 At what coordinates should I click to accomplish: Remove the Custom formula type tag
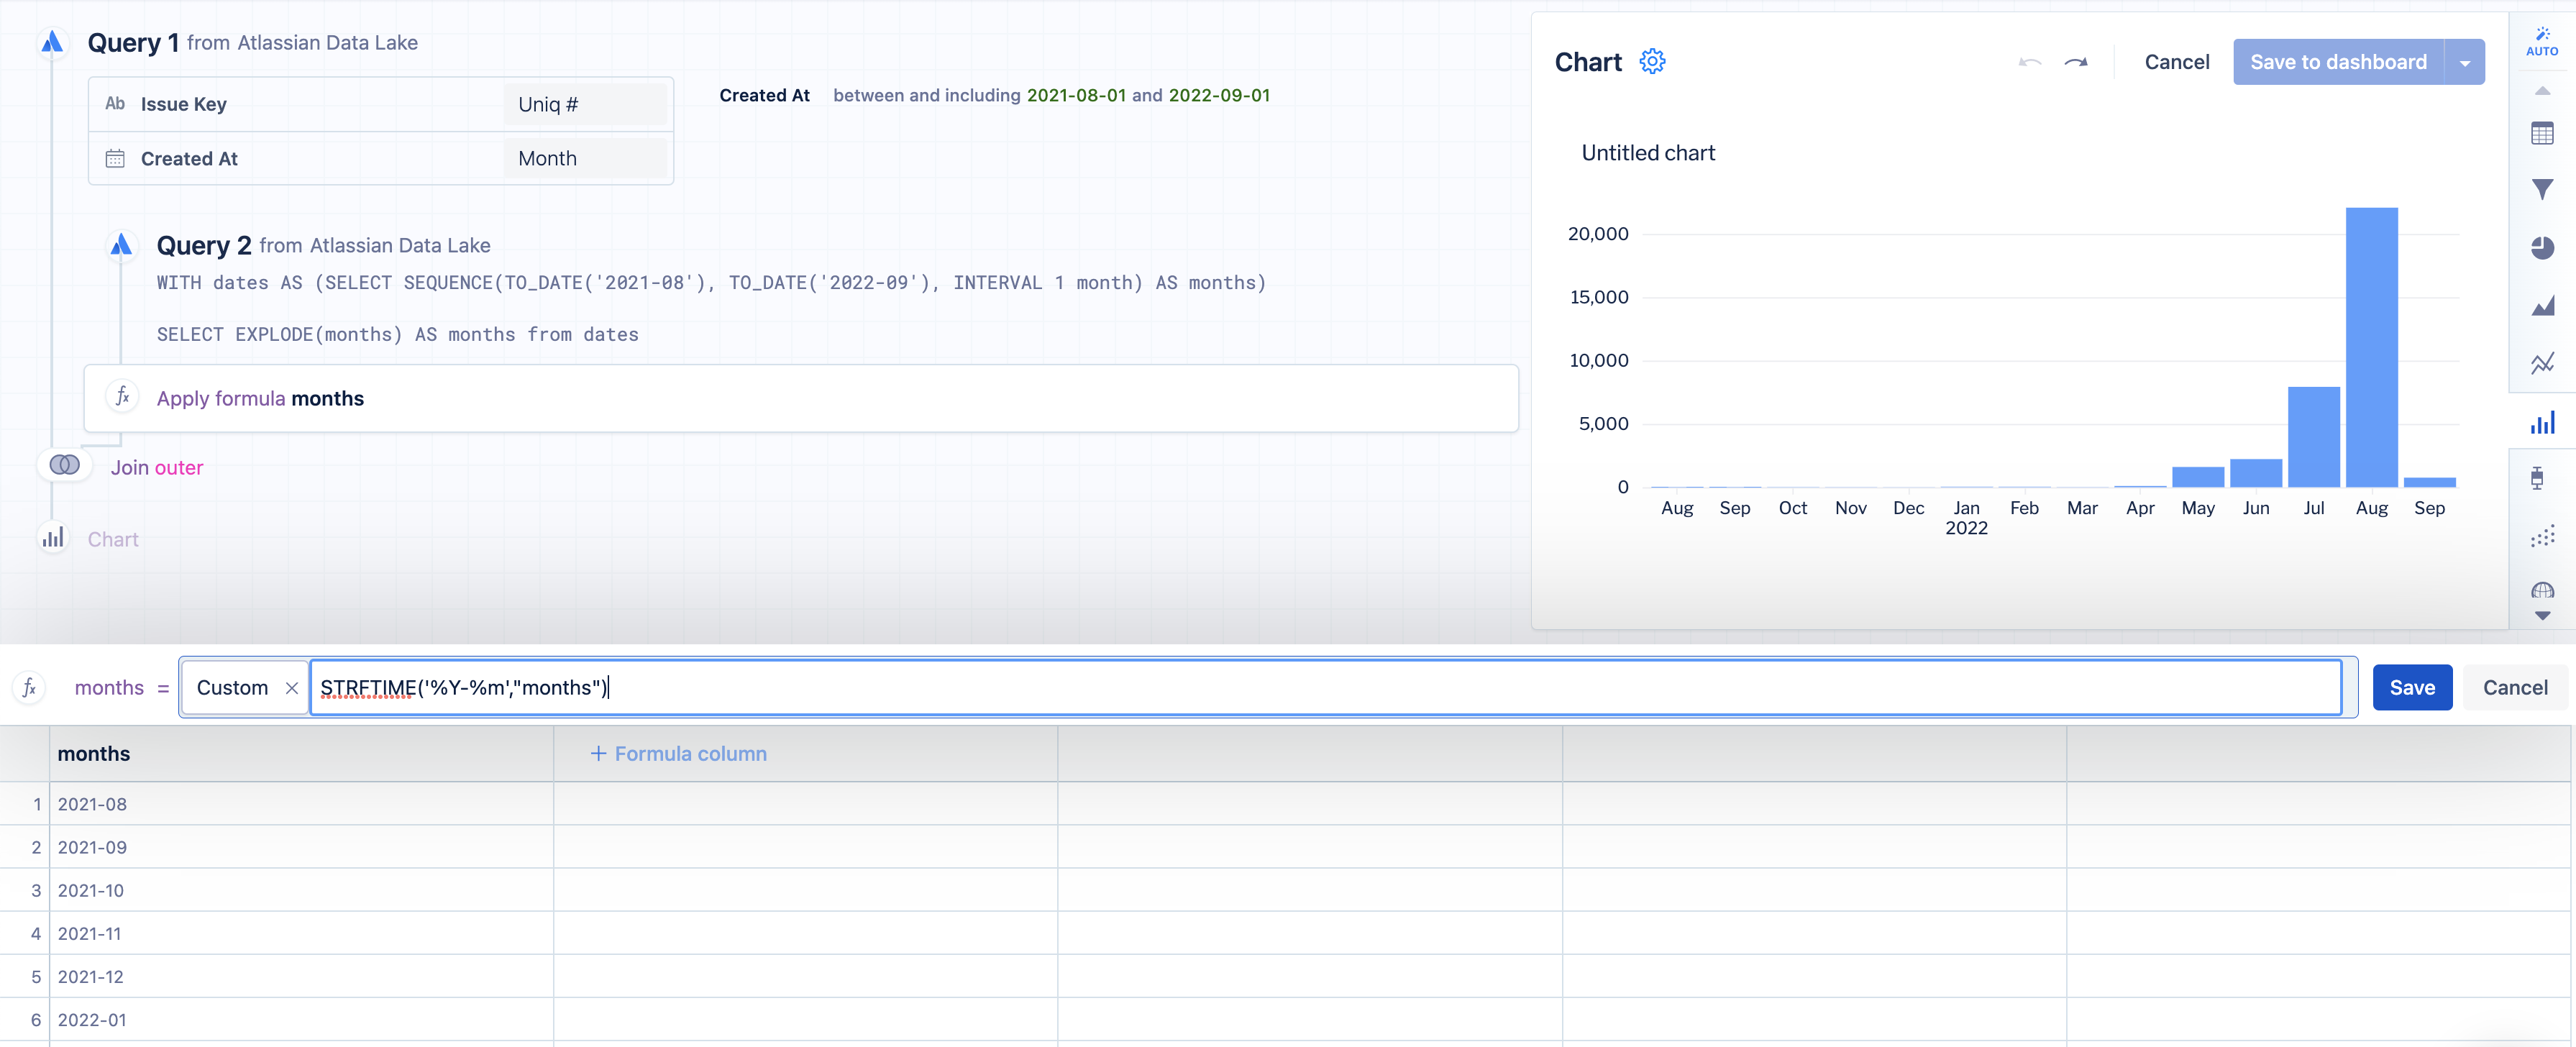pyautogui.click(x=291, y=688)
